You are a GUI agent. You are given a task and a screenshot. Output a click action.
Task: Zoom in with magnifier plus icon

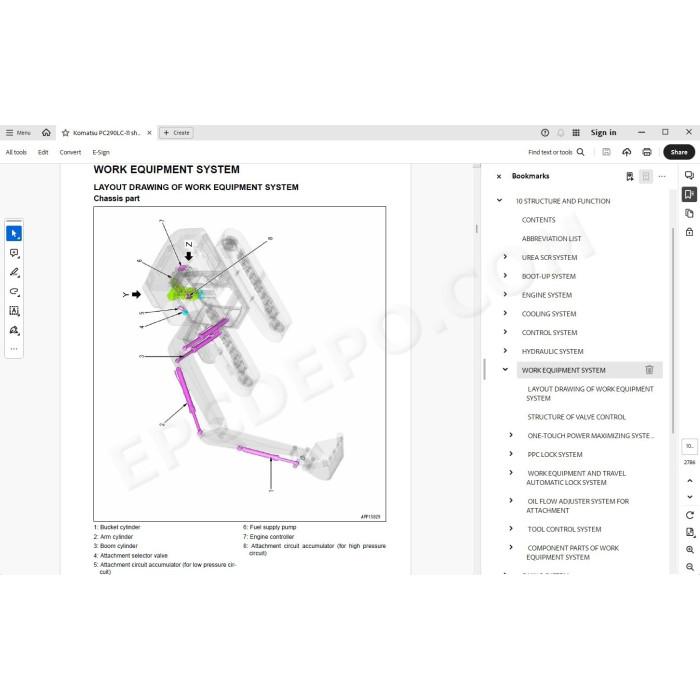tap(689, 550)
